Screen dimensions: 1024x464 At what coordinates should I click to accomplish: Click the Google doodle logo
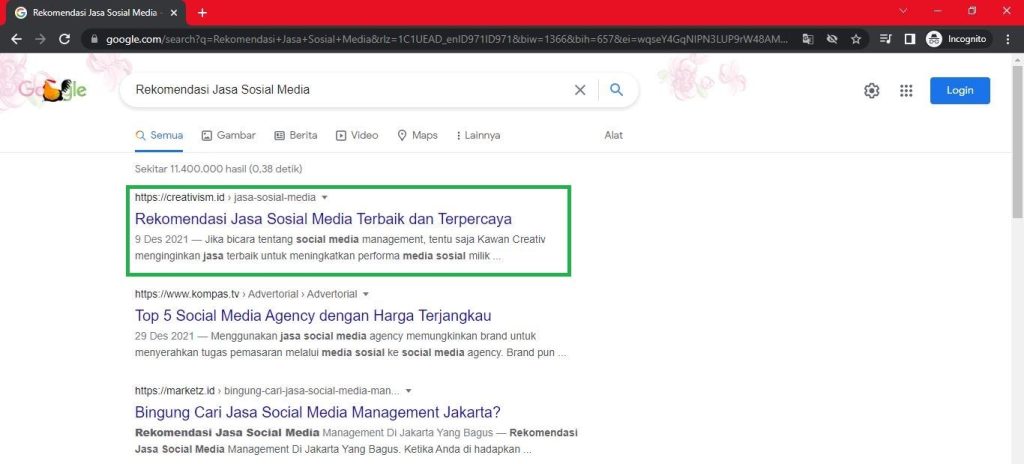click(x=52, y=90)
